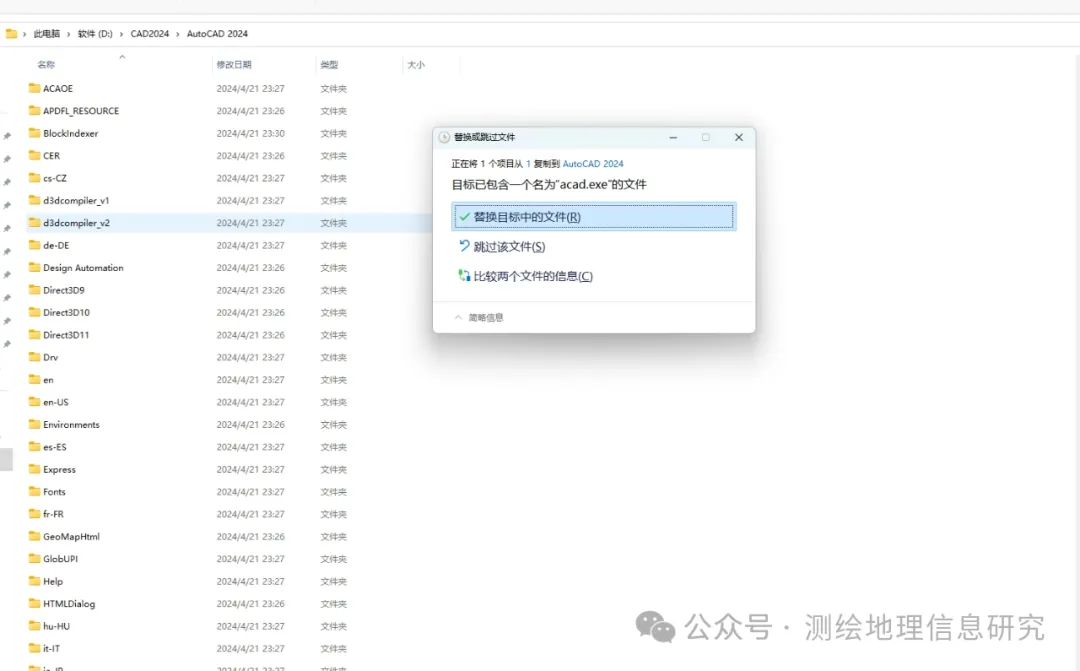
Task: Select the es-ES folder icon
Action: click(x=34, y=446)
